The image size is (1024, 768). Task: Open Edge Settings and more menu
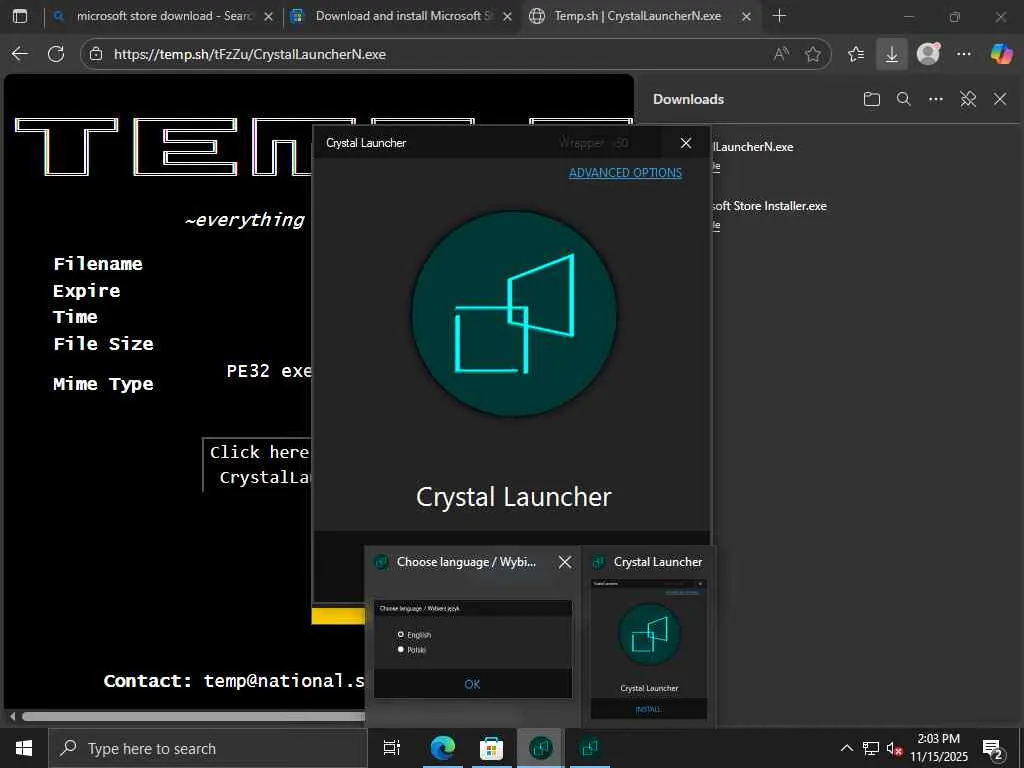pos(964,54)
